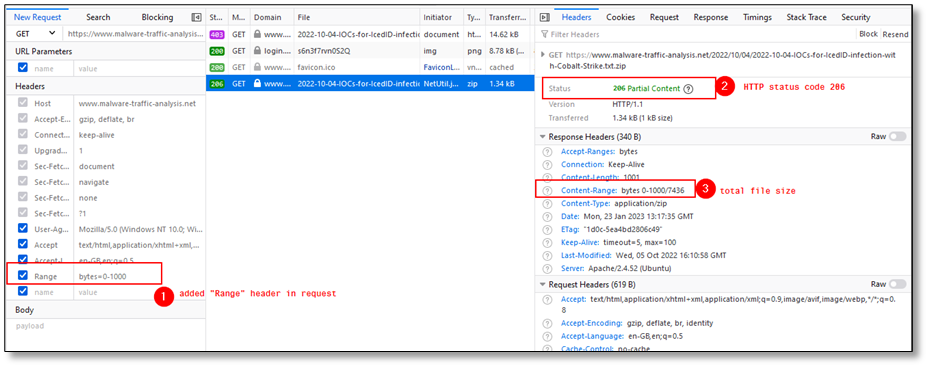This screenshot has height=368, width=929.
Task: Open the Response tab
Action: [710, 17]
